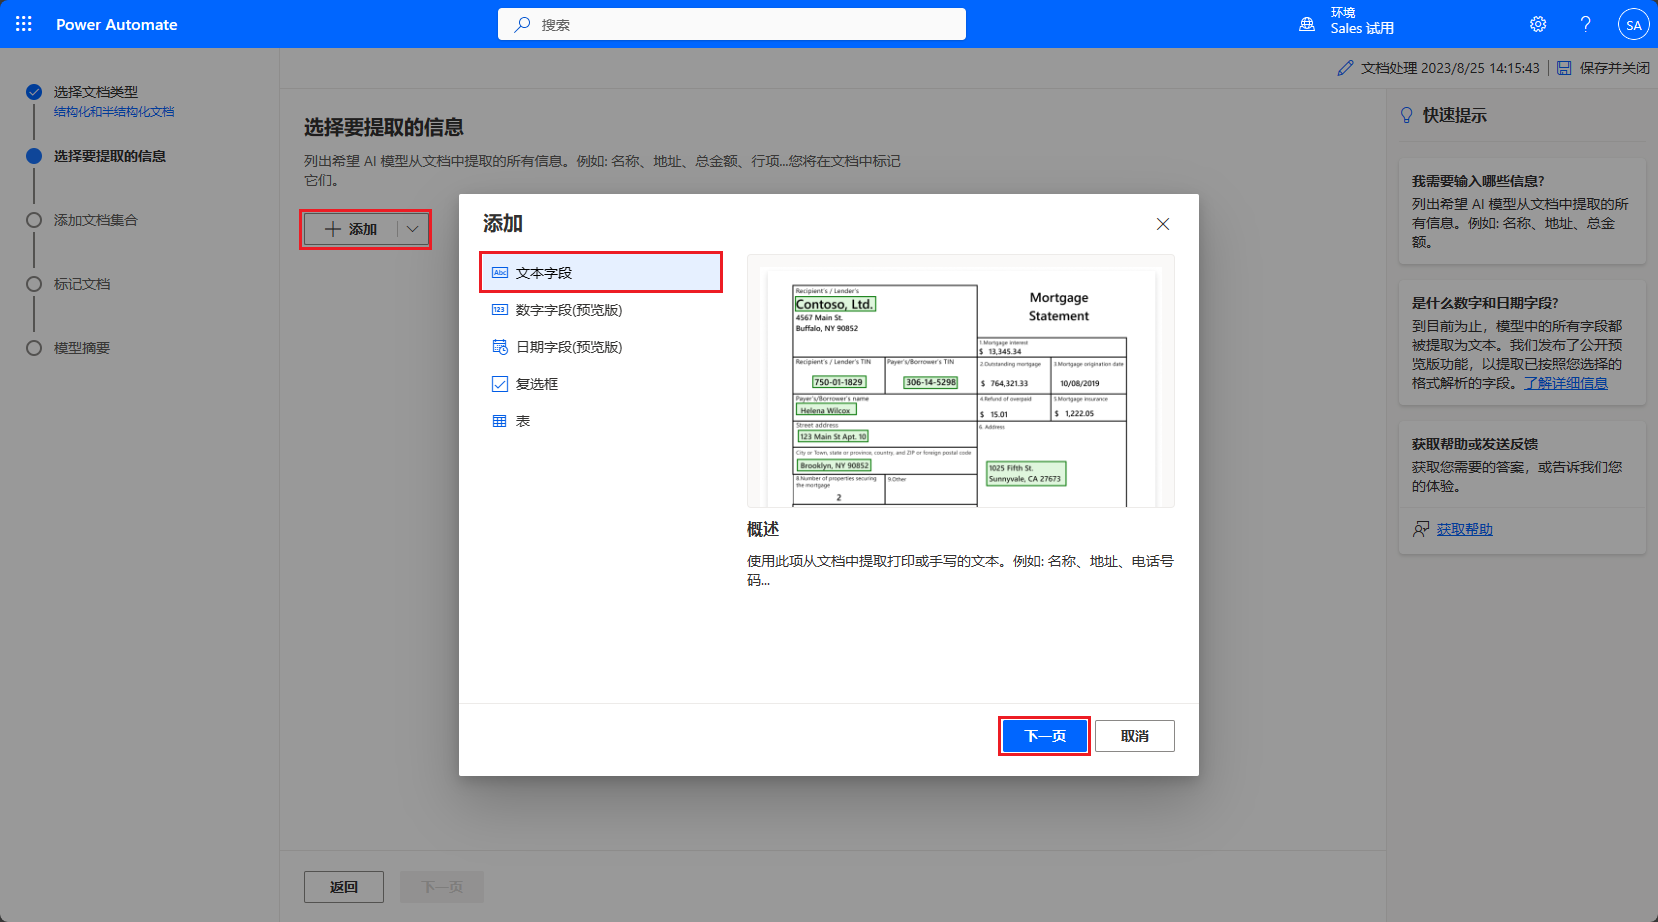
Task: Click the 获取帮助 link
Action: 1464,529
